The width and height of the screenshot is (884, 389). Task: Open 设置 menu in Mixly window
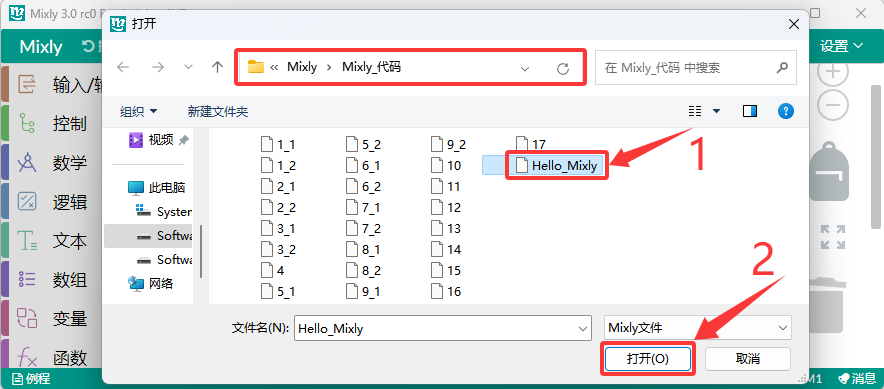point(842,46)
